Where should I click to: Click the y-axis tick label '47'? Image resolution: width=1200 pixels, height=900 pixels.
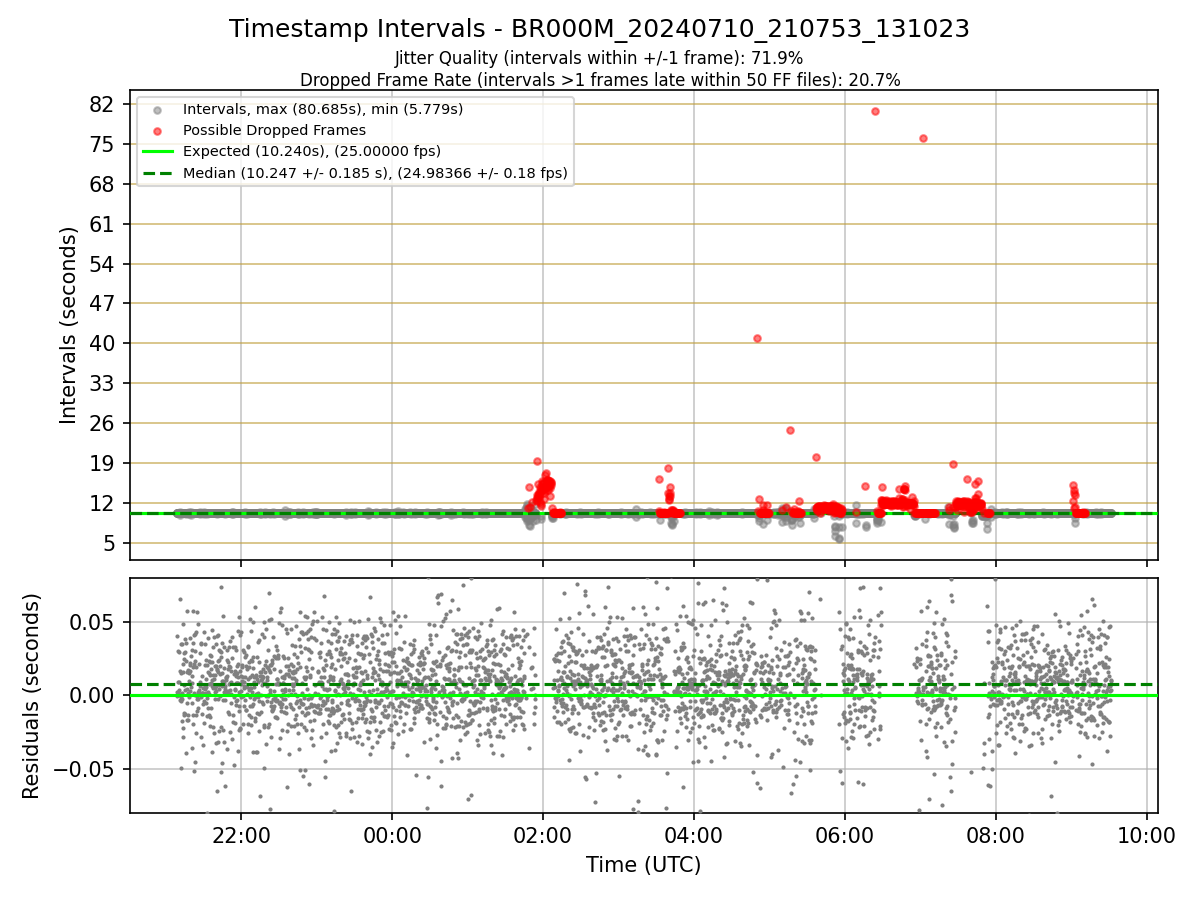coord(103,303)
